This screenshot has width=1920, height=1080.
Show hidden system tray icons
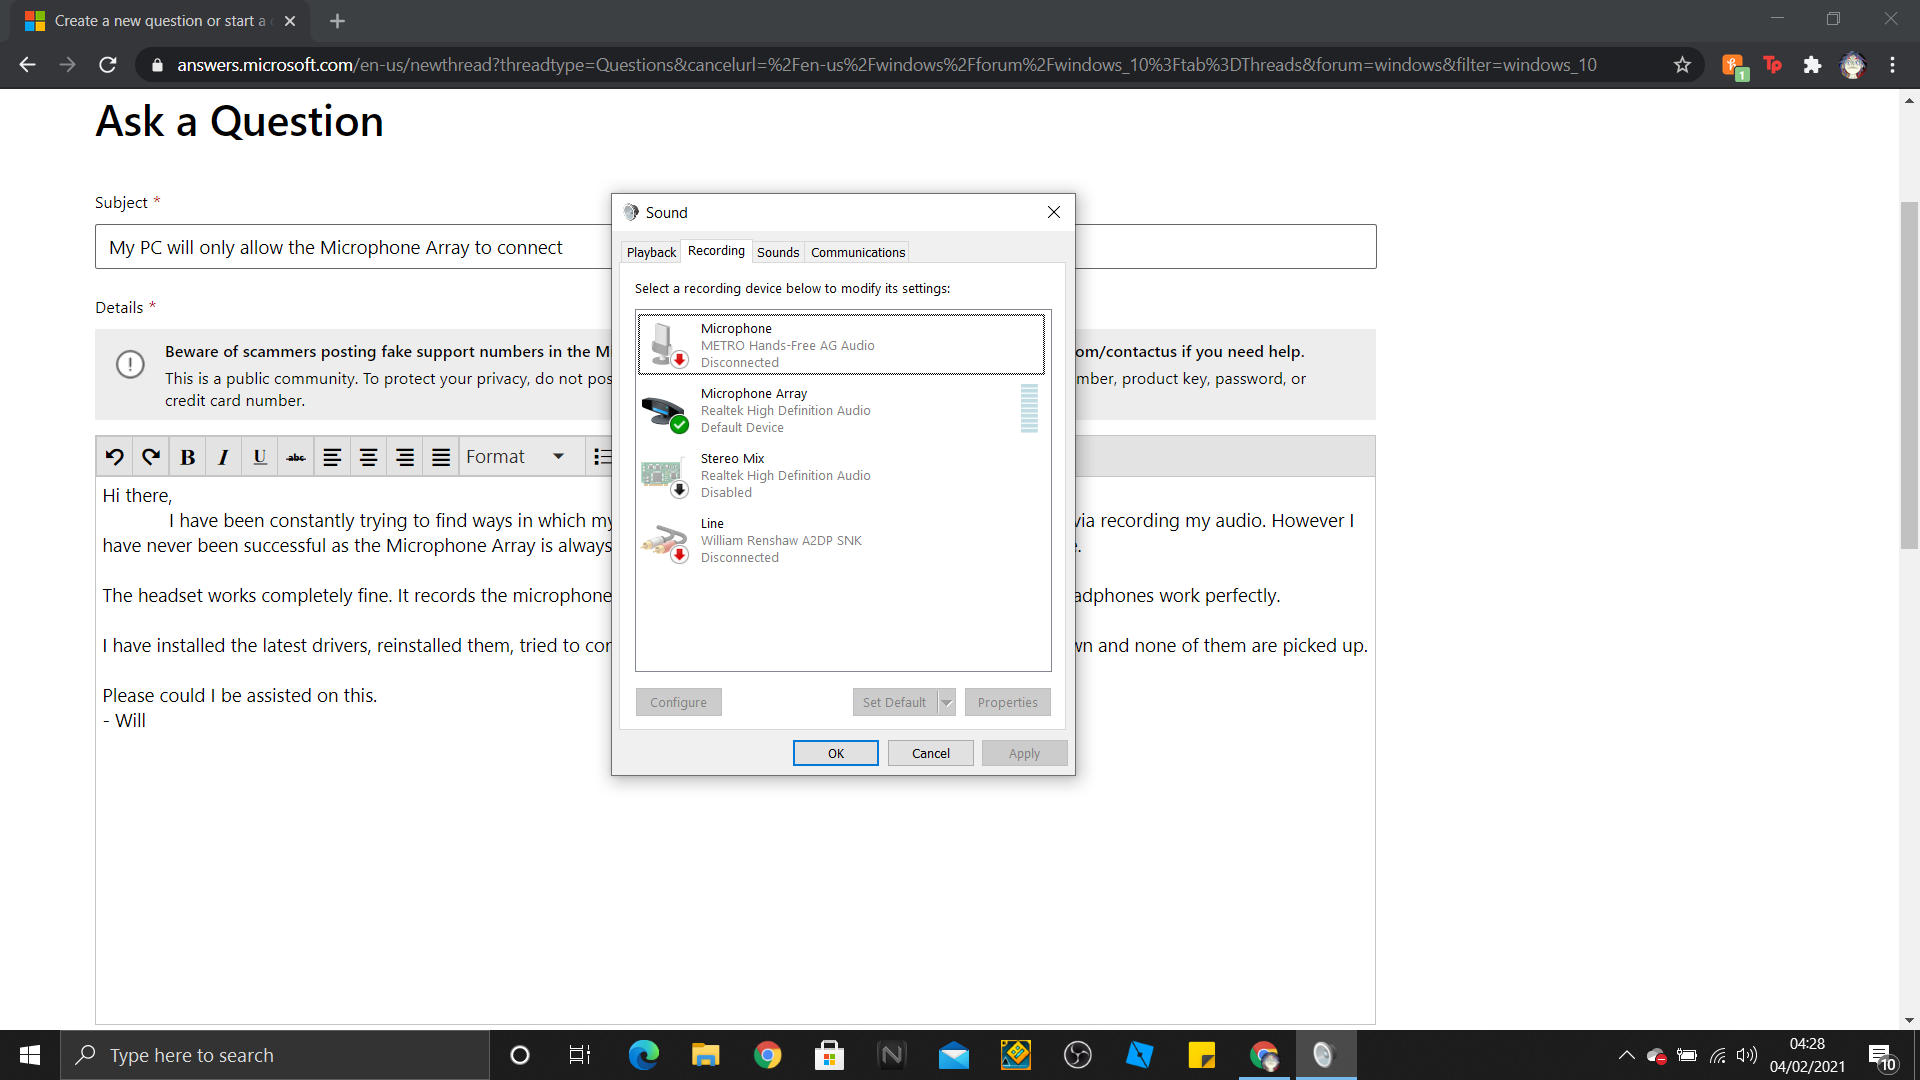coord(1626,1055)
